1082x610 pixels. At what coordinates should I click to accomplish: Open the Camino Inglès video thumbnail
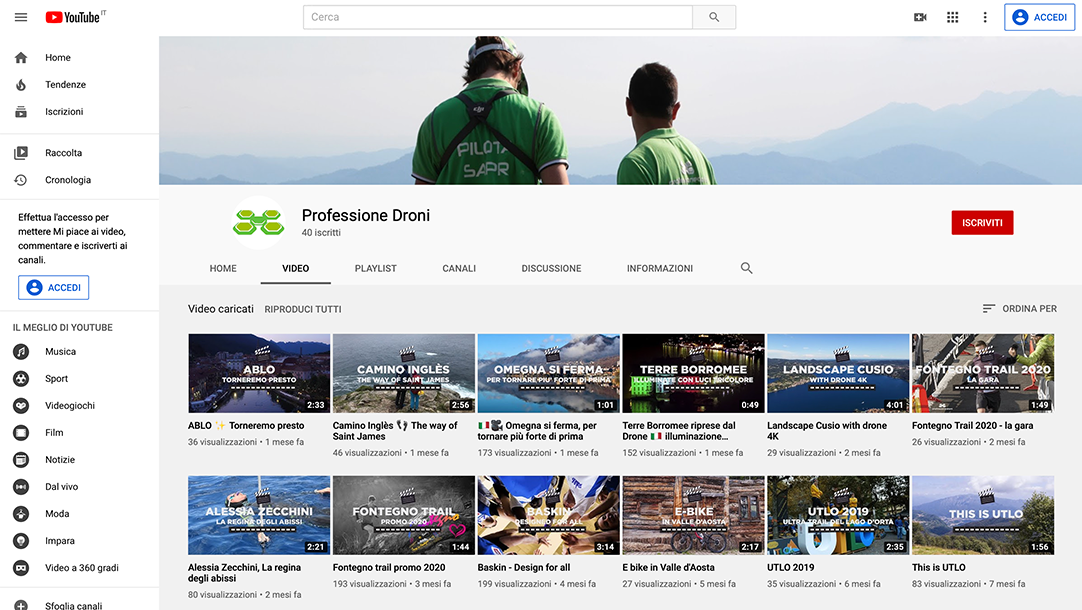click(404, 373)
